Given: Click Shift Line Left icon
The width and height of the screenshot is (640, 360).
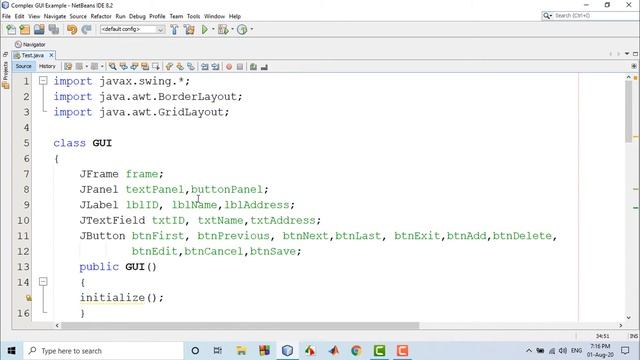Looking at the screenshot, I should 204,67.
